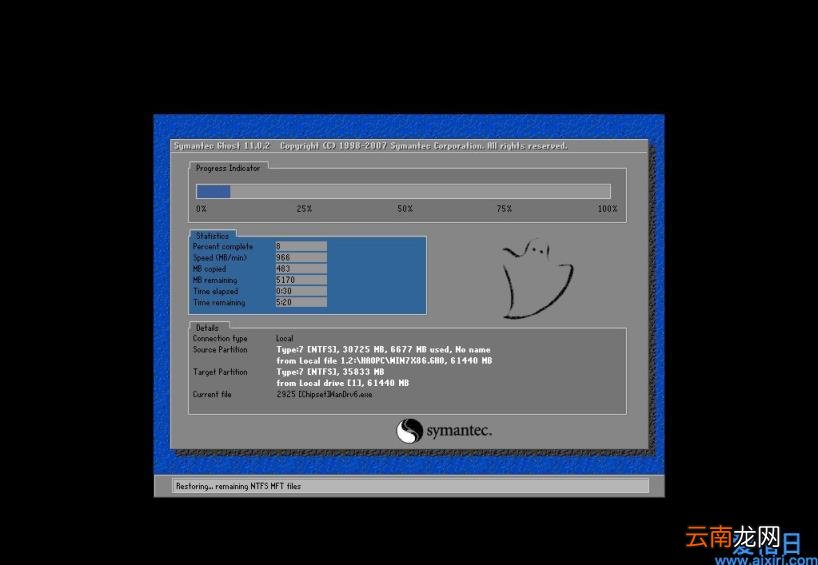The width and height of the screenshot is (818, 565).
Task: Click the "Time remaining" label
Action: point(219,303)
